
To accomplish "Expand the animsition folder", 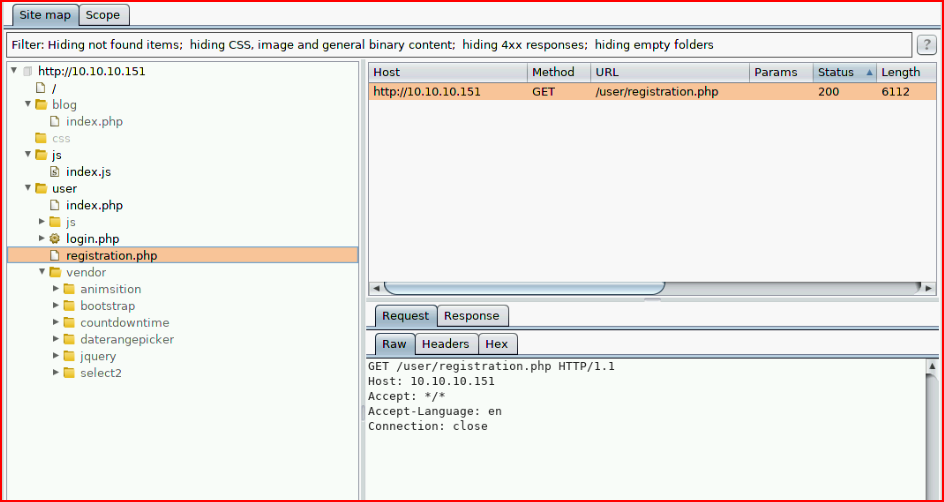I will [56, 289].
